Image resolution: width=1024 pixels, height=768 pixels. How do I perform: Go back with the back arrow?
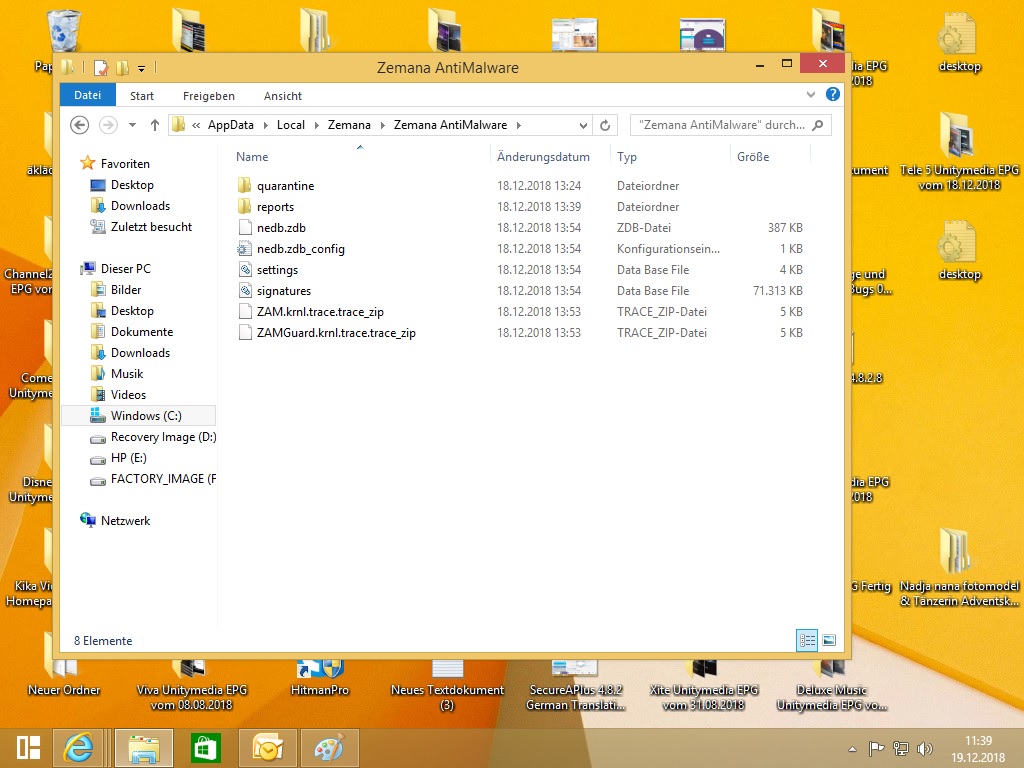click(x=80, y=125)
